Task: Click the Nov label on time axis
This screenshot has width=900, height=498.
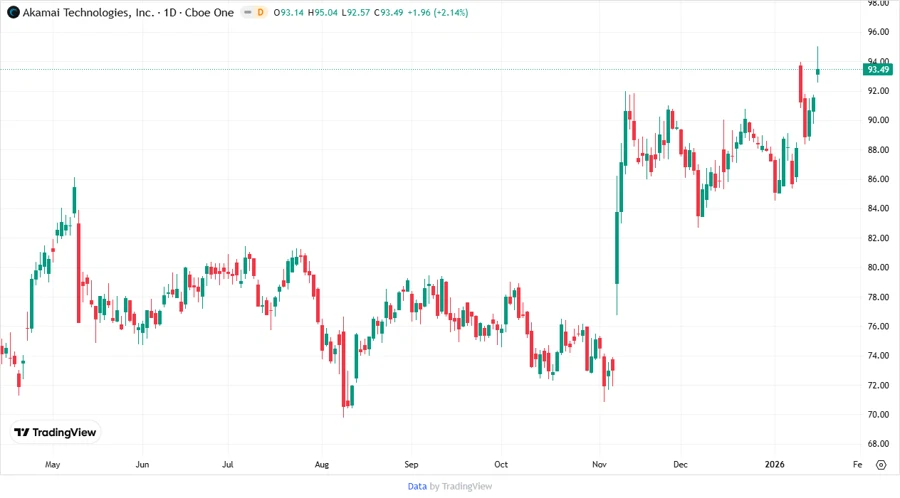Action: [x=599, y=465]
